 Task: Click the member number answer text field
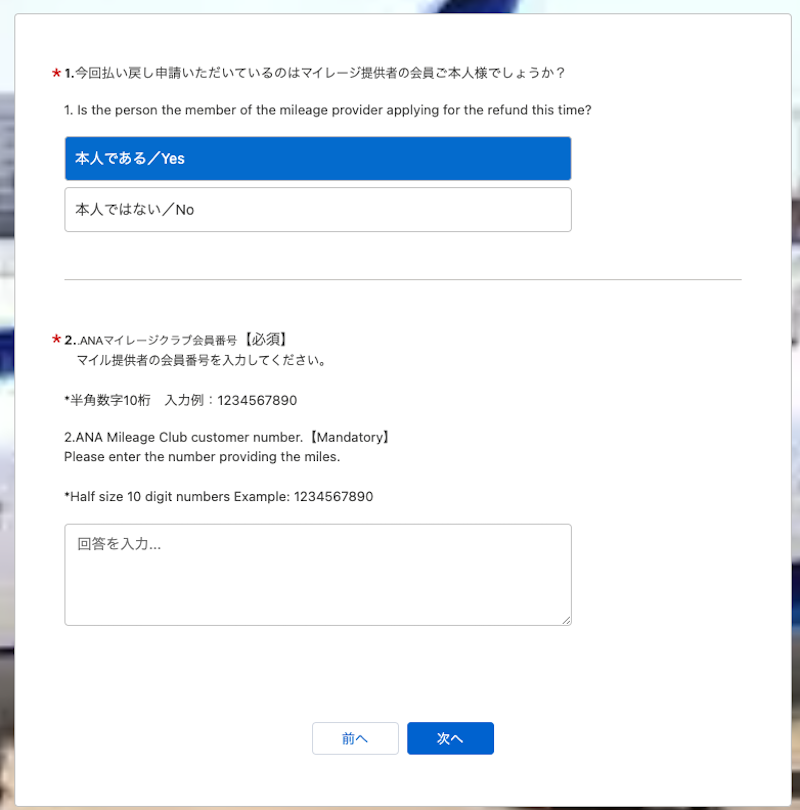pos(318,574)
